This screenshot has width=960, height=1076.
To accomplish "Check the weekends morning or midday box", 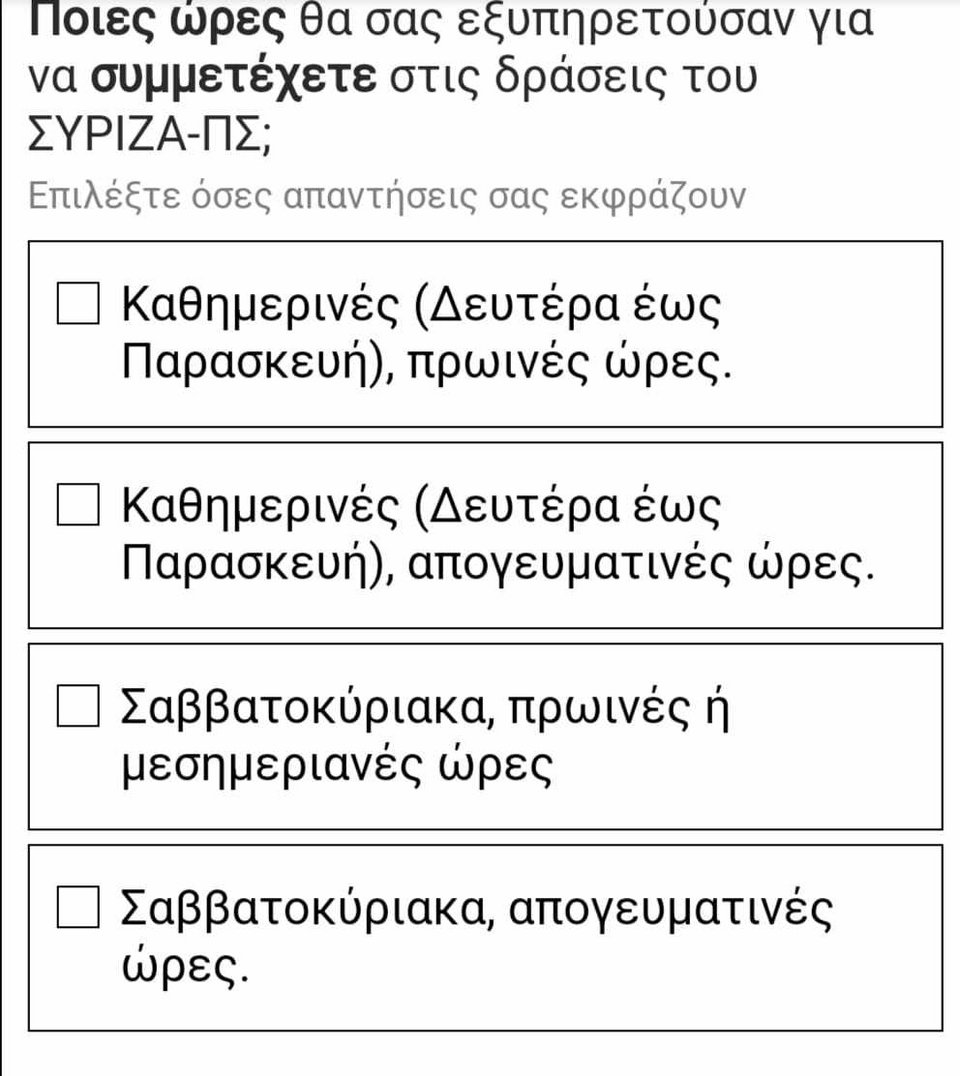I will [x=78, y=707].
